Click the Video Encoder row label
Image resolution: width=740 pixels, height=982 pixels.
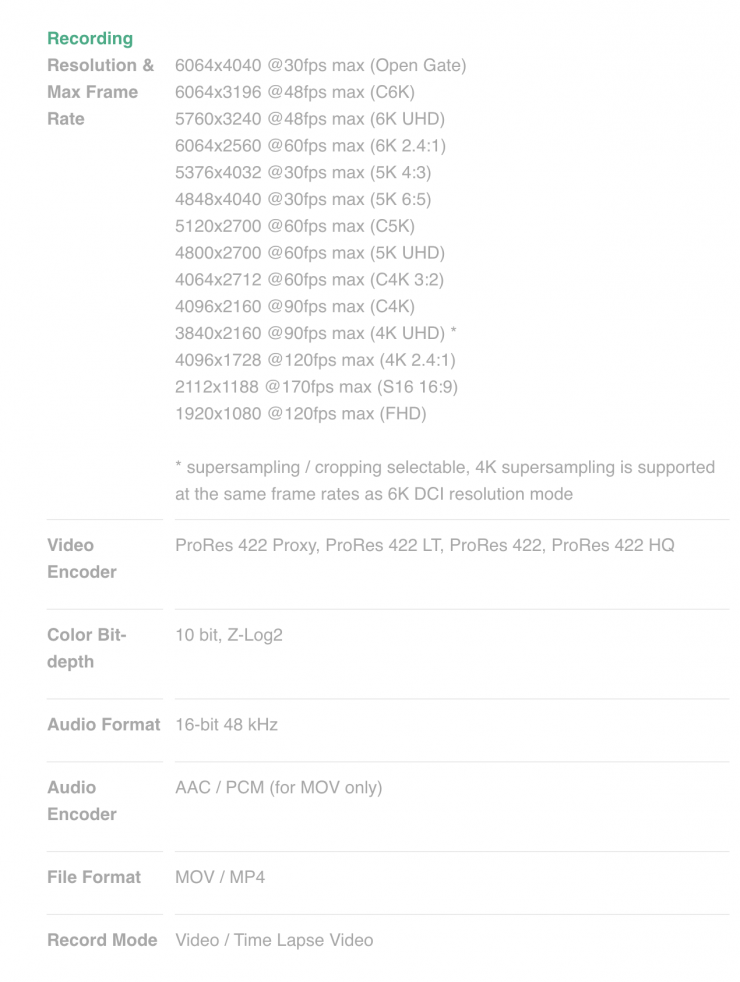coord(82,558)
